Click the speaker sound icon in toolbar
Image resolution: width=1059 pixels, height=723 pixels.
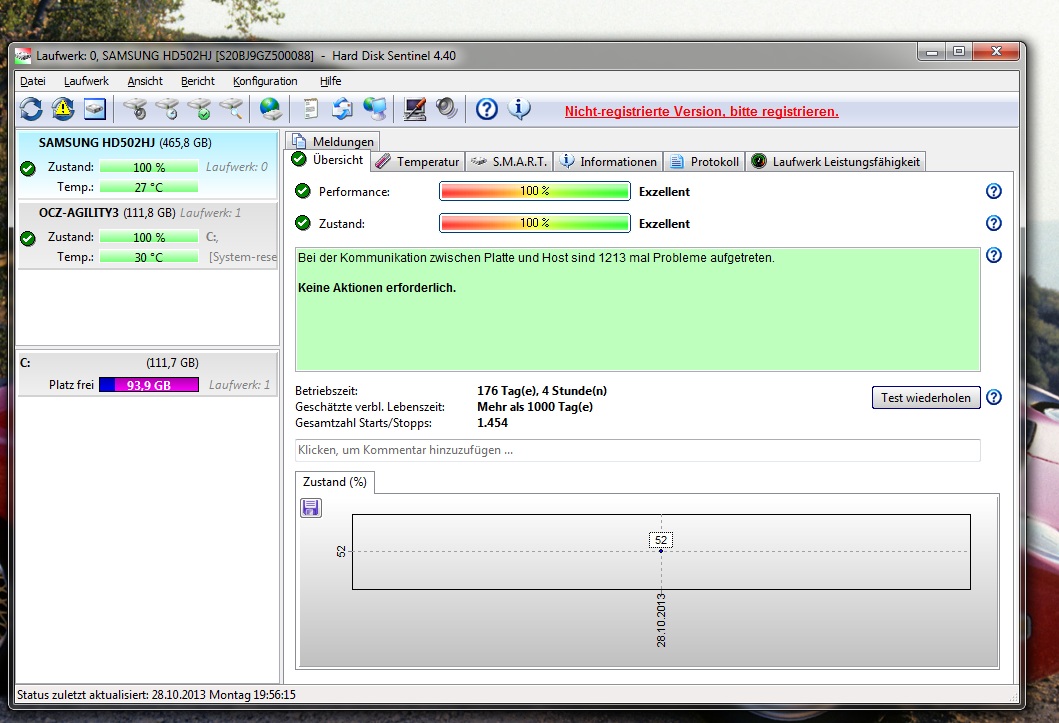(446, 108)
